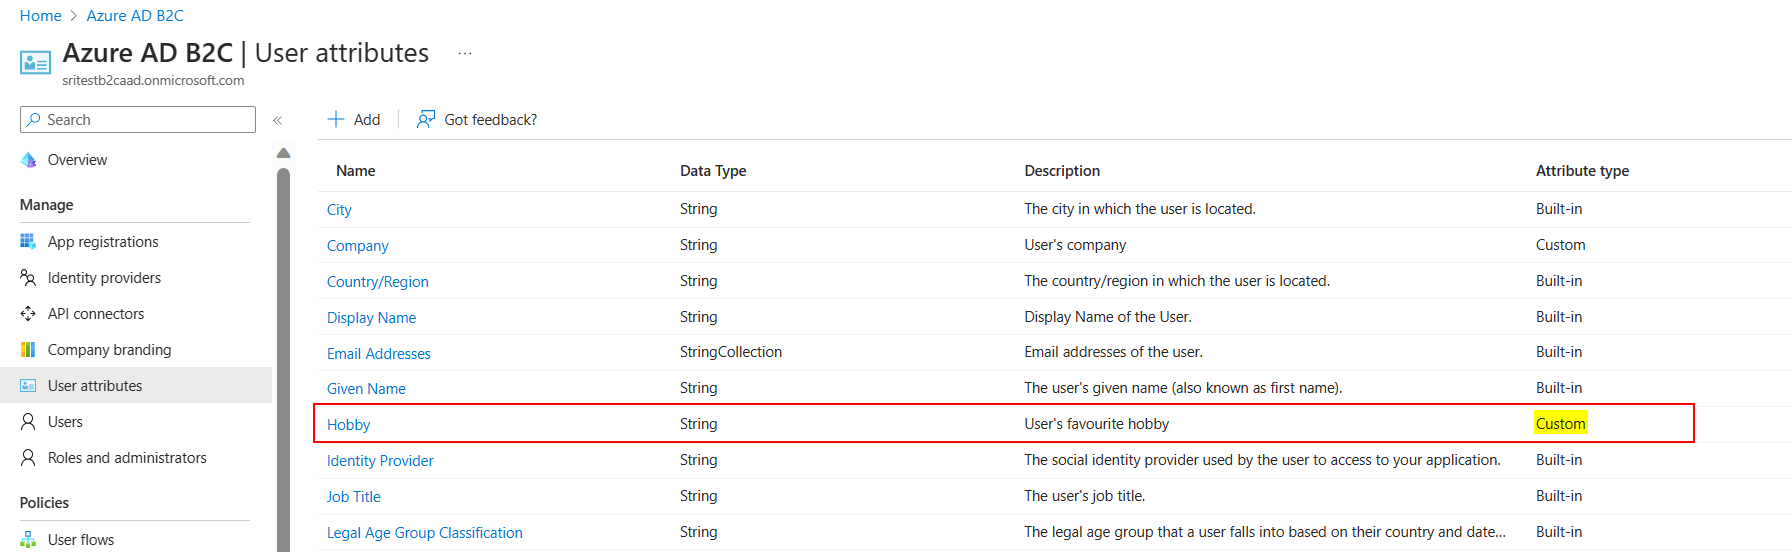Open User flows menu item
Screen dimensions: 1792x552
(x=81, y=540)
